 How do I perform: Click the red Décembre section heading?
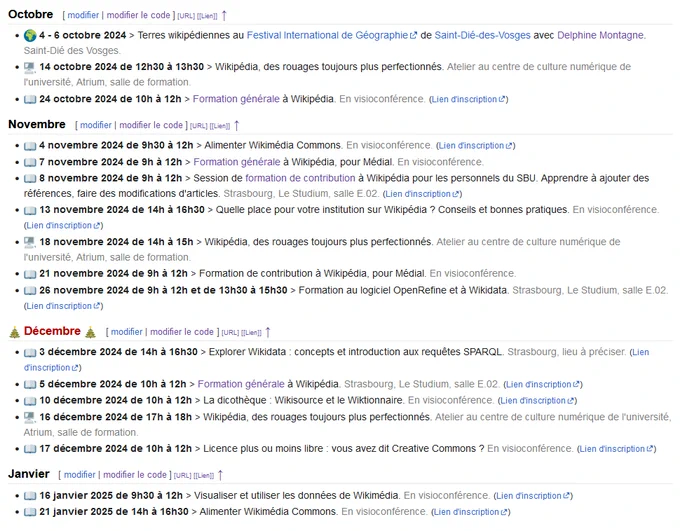click(52, 331)
